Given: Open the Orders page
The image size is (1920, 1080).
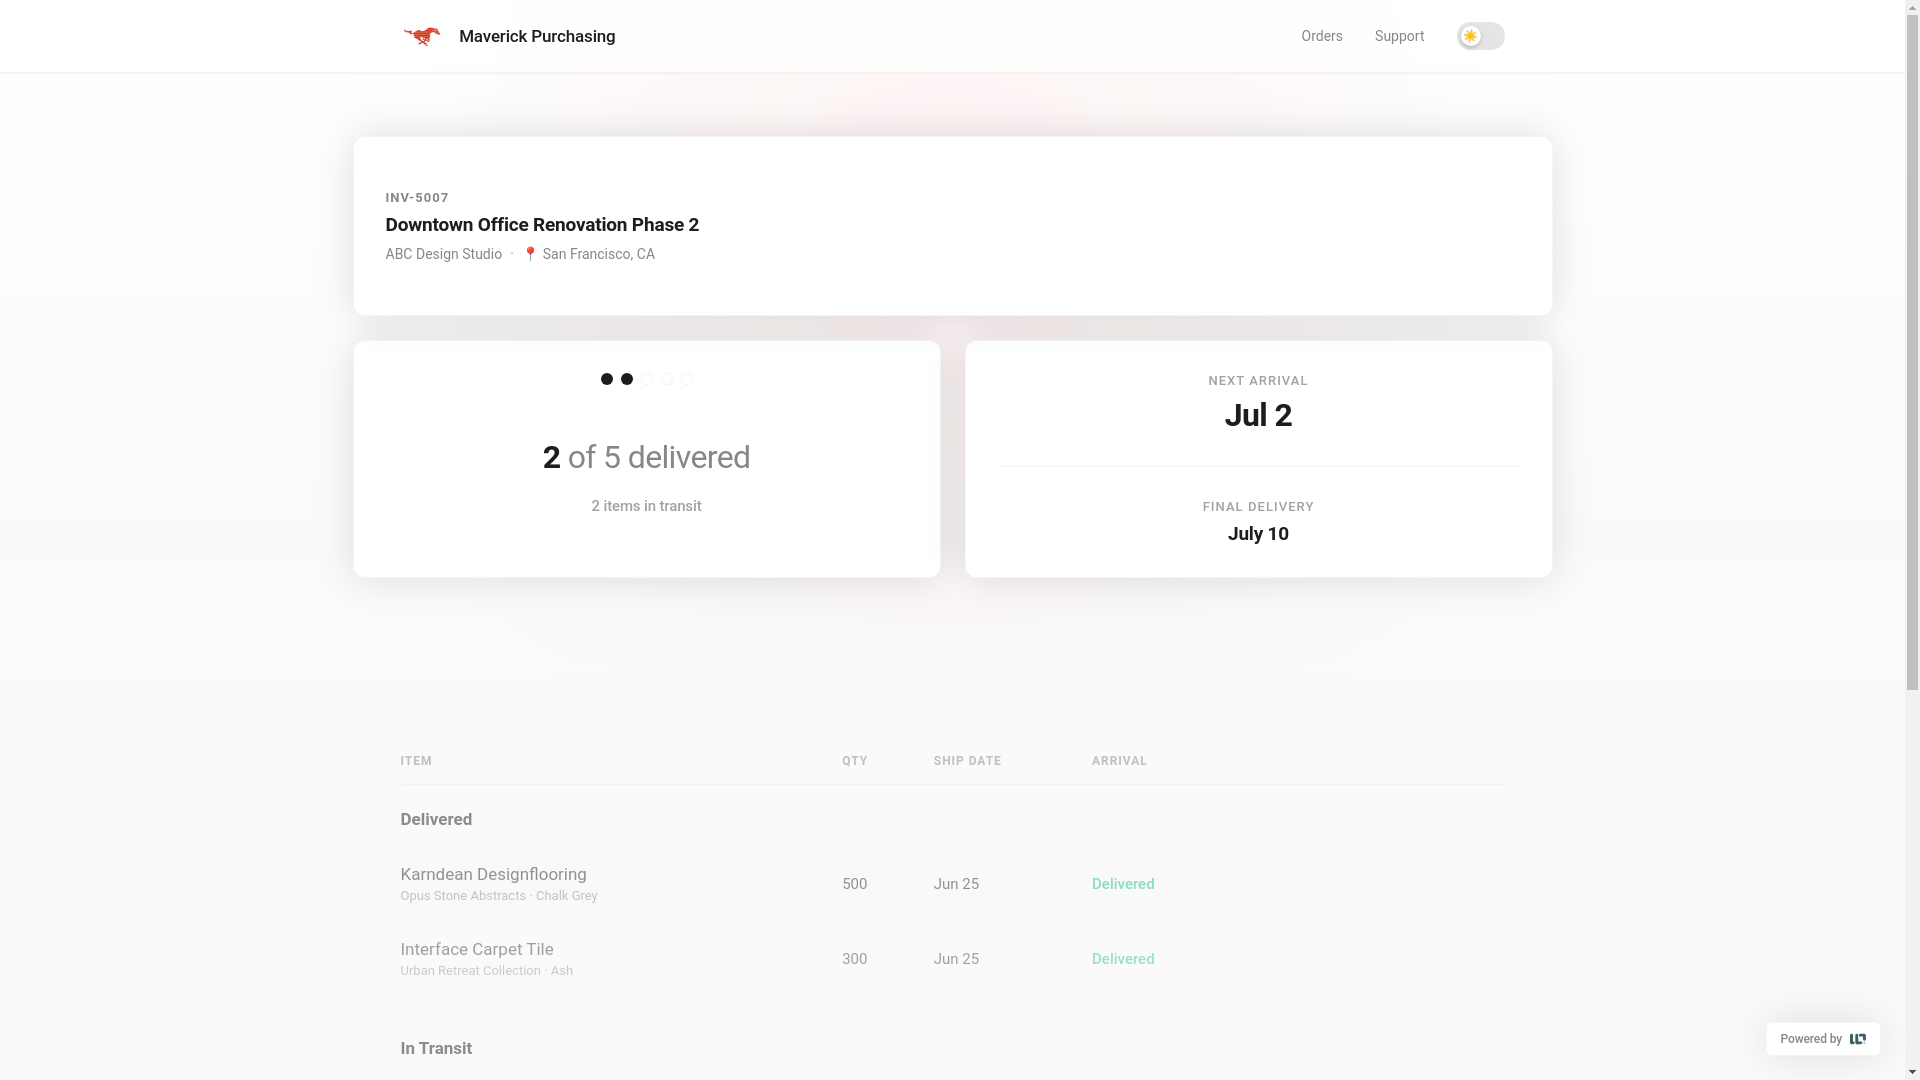Looking at the screenshot, I should 1321,36.
